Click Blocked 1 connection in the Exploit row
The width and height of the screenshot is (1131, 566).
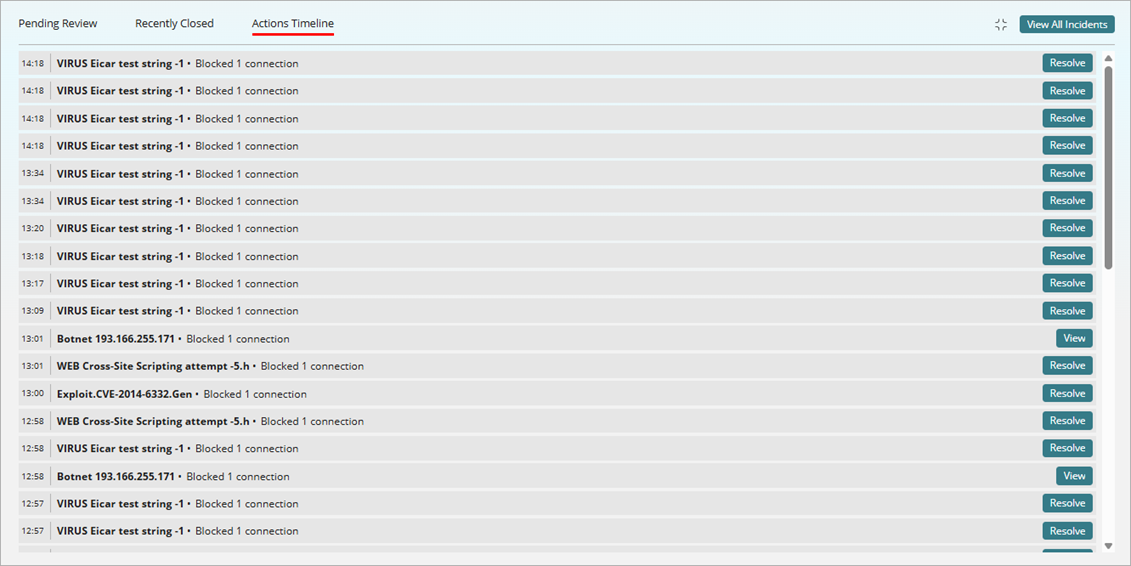(x=255, y=394)
